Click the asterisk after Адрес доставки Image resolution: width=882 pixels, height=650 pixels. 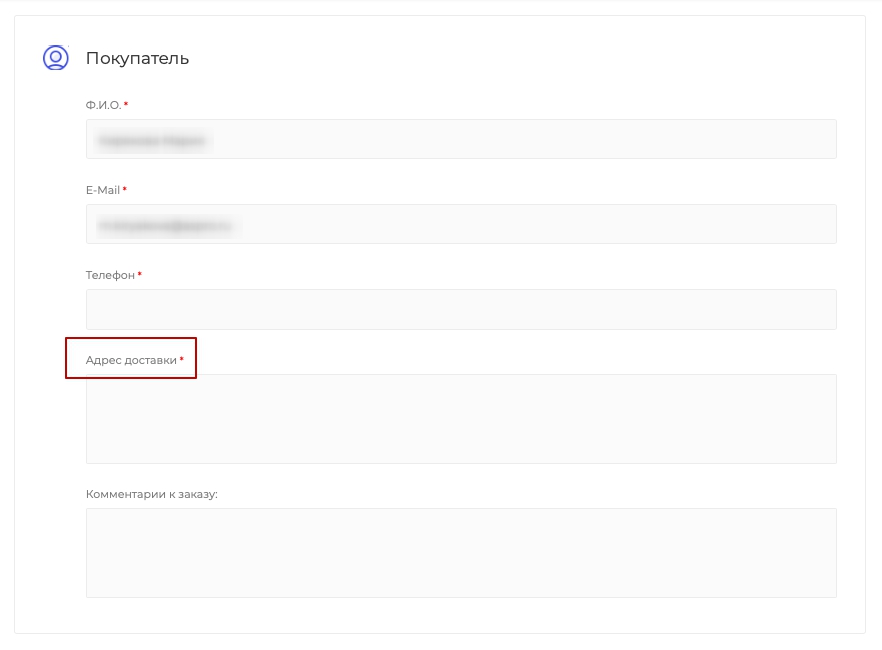coord(182,359)
